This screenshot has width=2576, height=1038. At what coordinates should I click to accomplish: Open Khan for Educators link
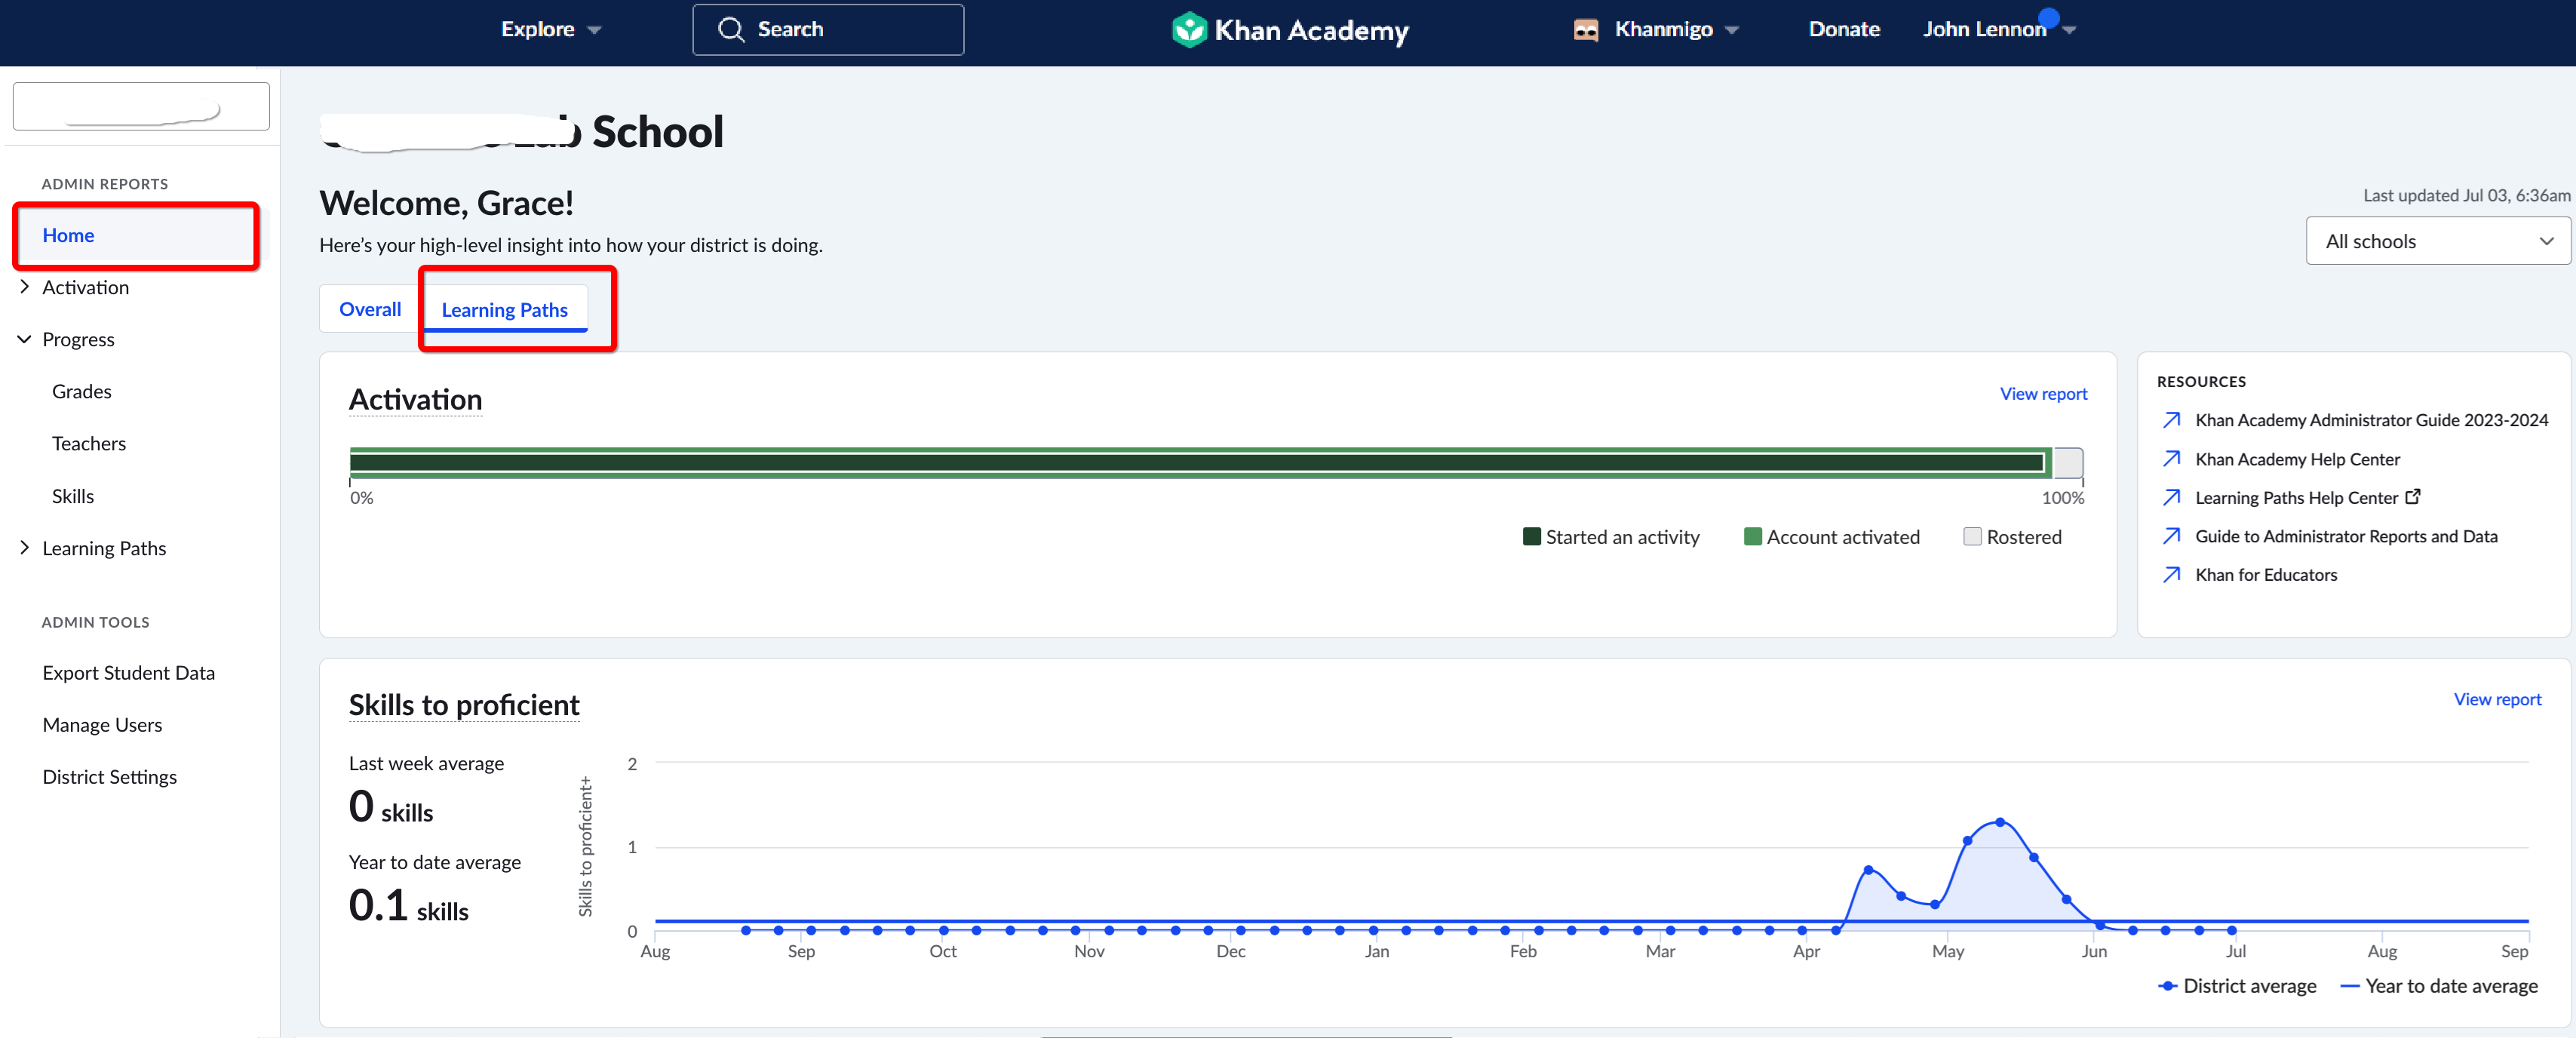click(2266, 575)
